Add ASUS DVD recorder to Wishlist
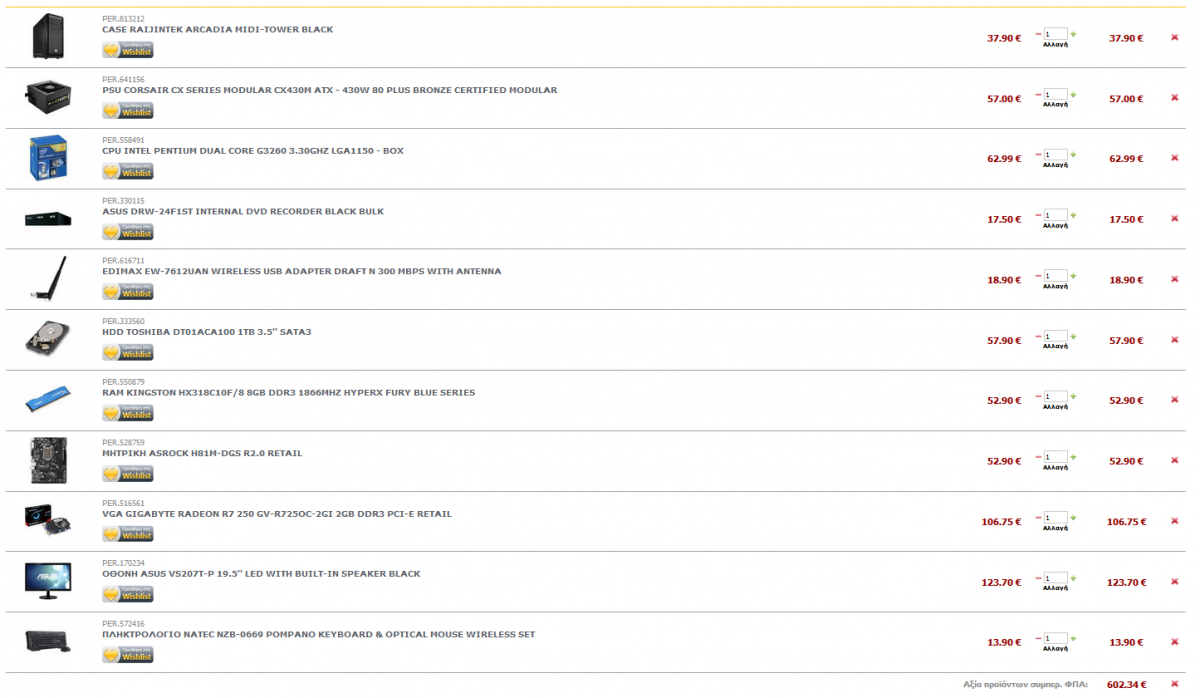The width and height of the screenshot is (1200, 698). [x=128, y=231]
